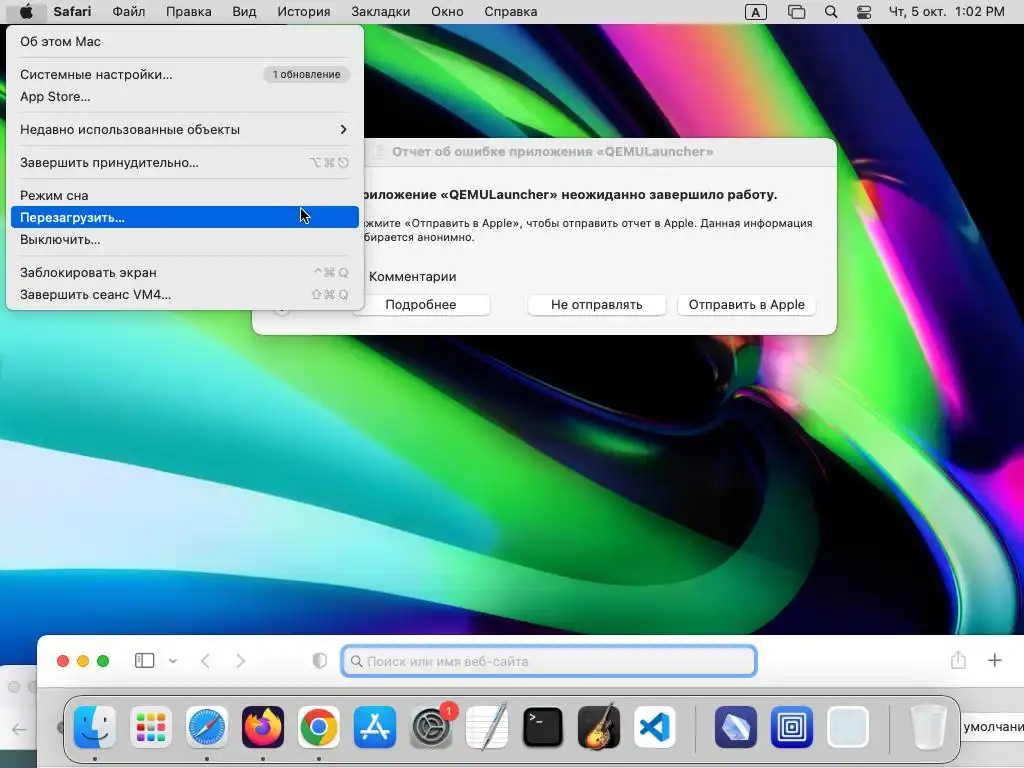The width and height of the screenshot is (1024, 768).
Task: Launch Visual Studio Code from the Dock
Action: (x=655, y=727)
